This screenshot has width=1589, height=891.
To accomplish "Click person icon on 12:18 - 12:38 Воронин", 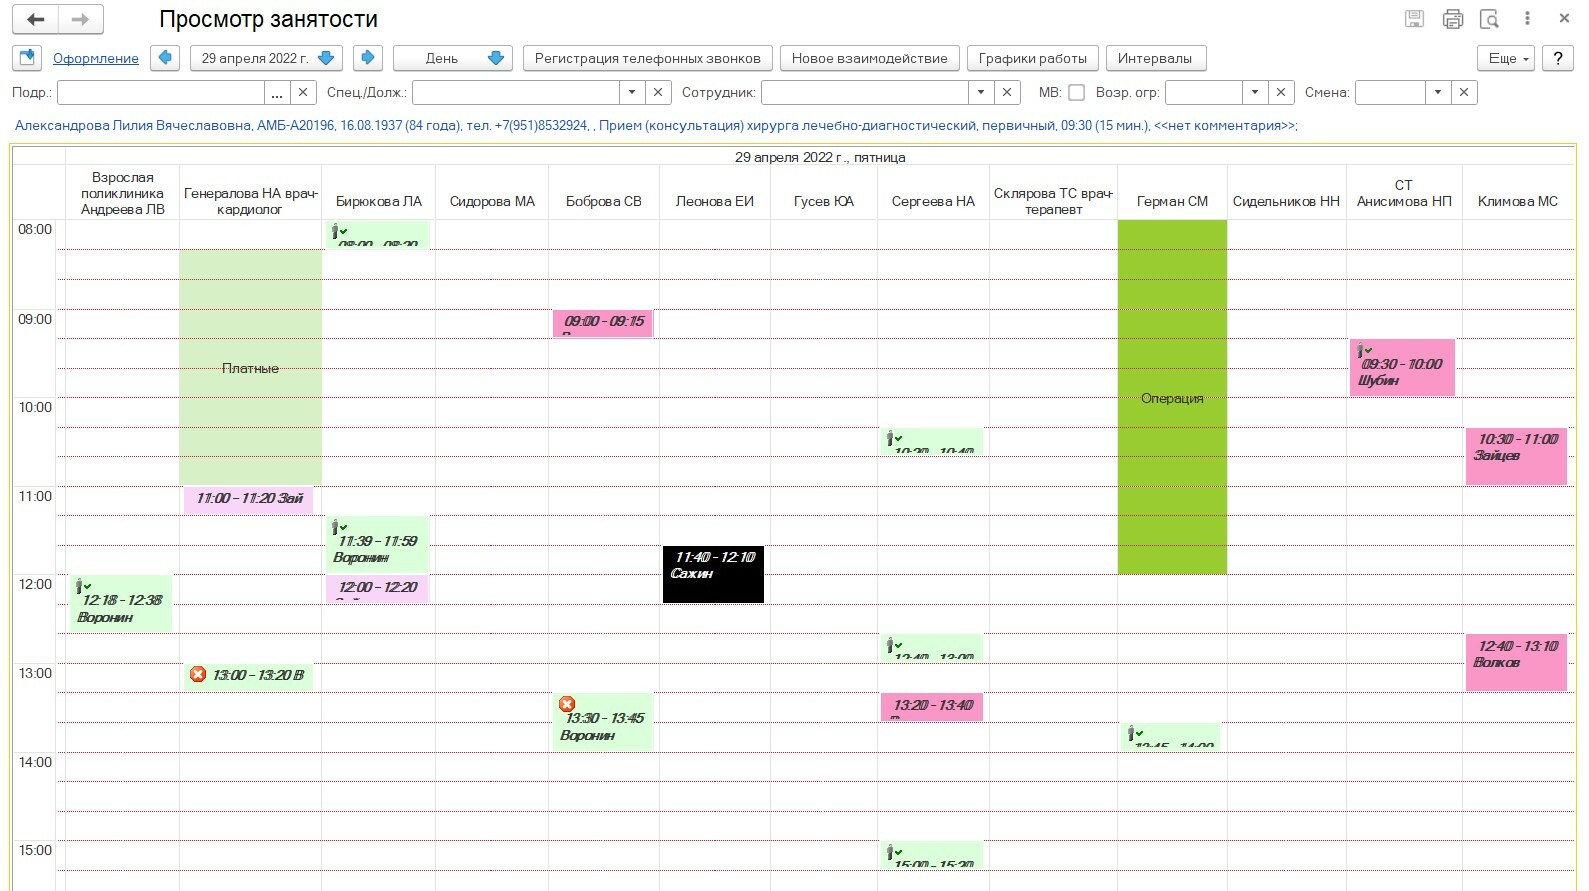I will pyautogui.click(x=83, y=586).
